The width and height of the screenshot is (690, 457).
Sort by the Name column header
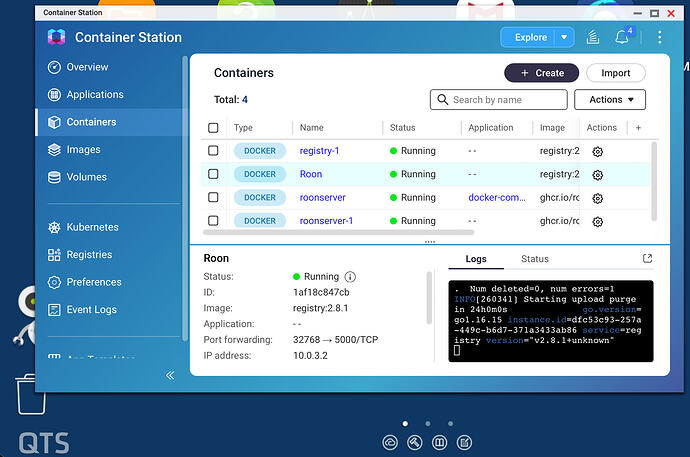(x=312, y=128)
